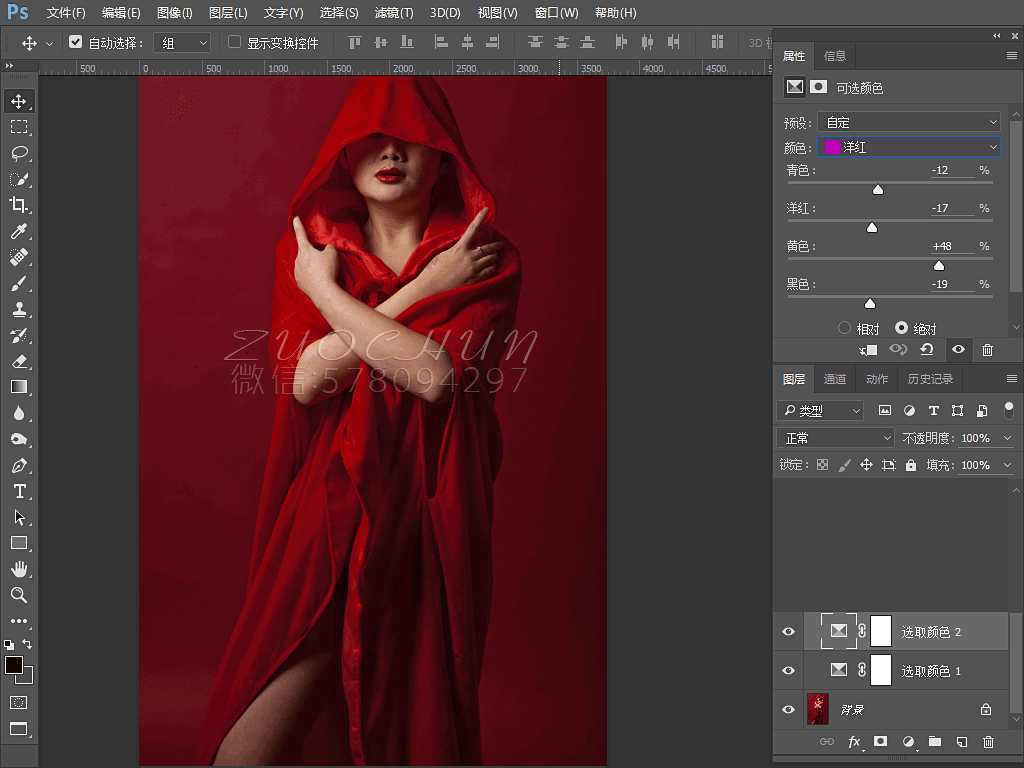1024x768 pixels.
Task: Select the Horizontal Type tool
Action: click(20, 491)
